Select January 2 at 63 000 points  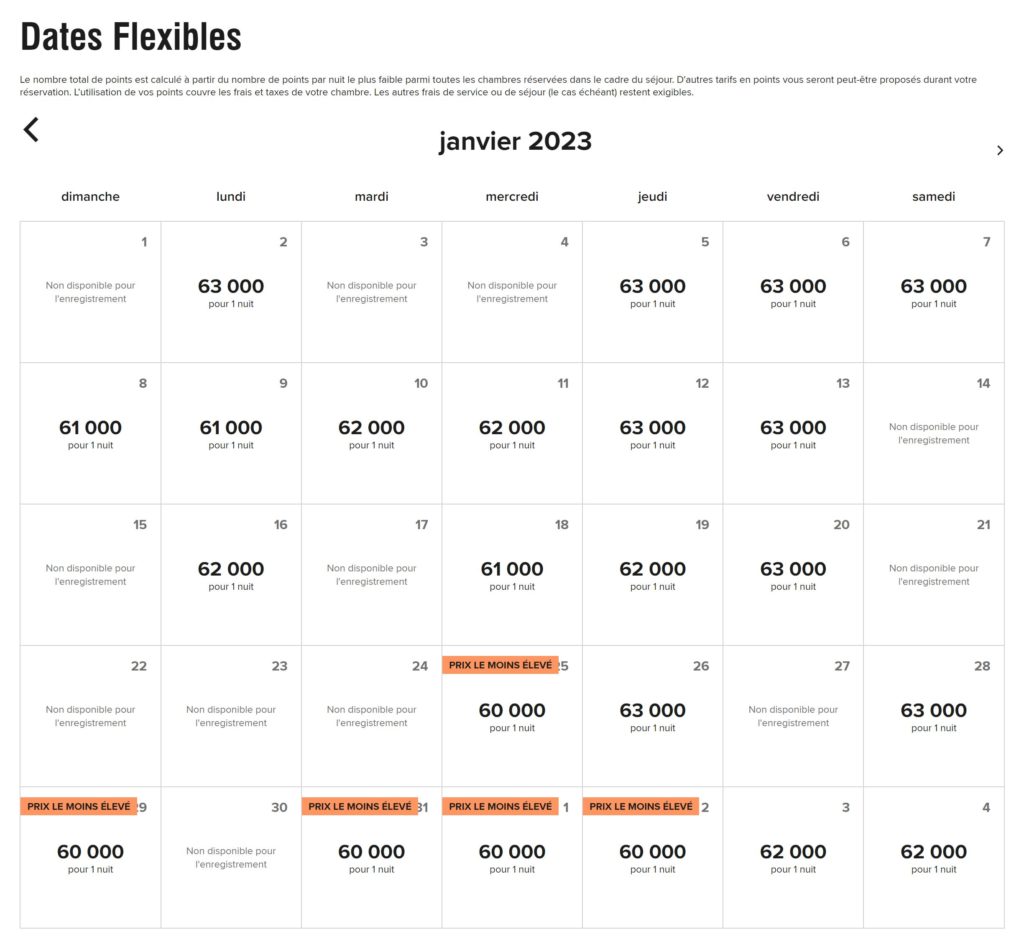click(x=231, y=291)
